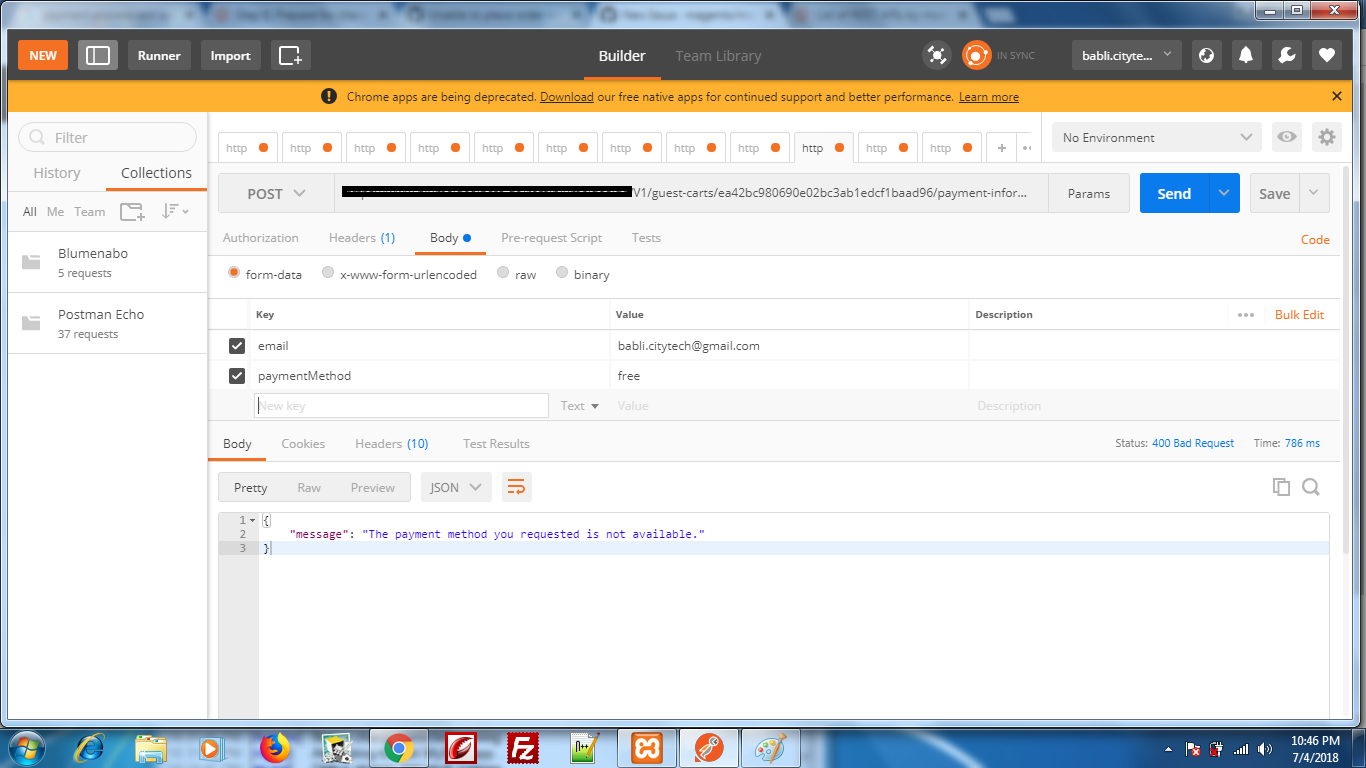This screenshot has height=768, width=1366.
Task: Click the wrench settings menu icon
Action: pyautogui.click(x=1286, y=55)
